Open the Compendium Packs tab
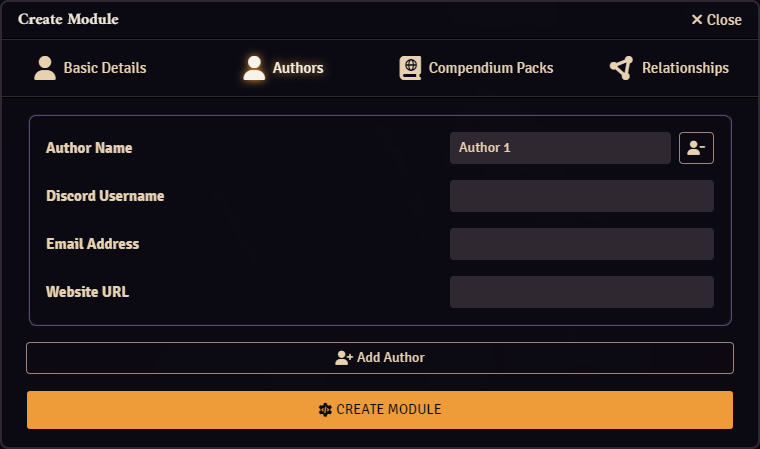 point(476,68)
